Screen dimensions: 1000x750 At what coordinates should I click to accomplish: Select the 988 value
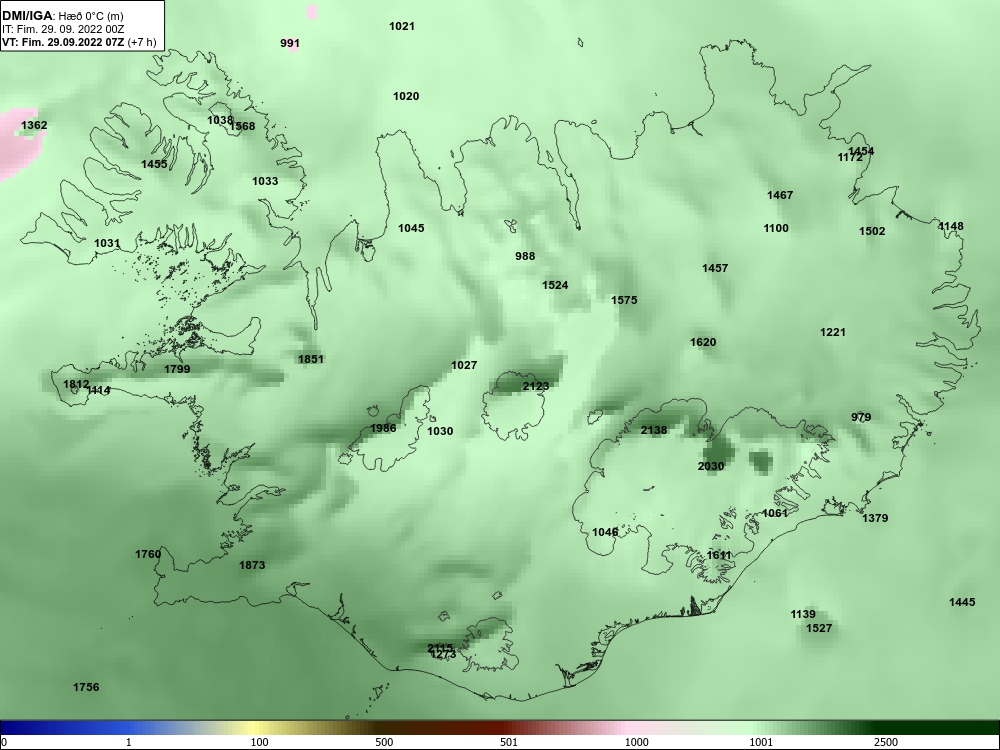click(x=525, y=256)
